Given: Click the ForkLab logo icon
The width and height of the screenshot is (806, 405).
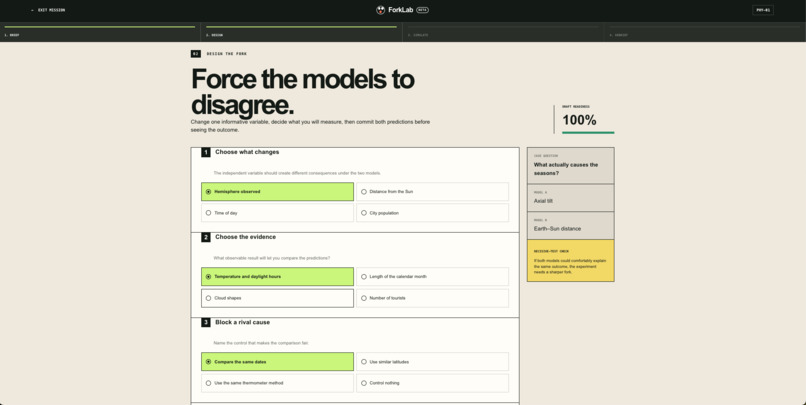Looking at the screenshot, I should tap(380, 10).
